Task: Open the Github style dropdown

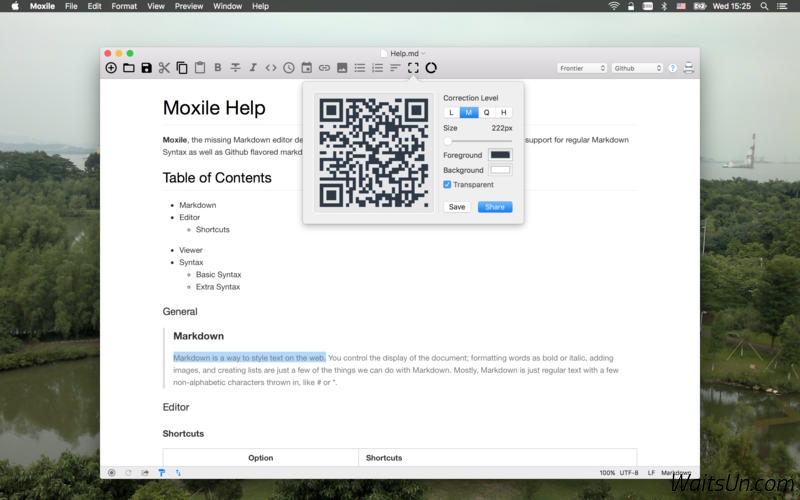Action: 637,68
